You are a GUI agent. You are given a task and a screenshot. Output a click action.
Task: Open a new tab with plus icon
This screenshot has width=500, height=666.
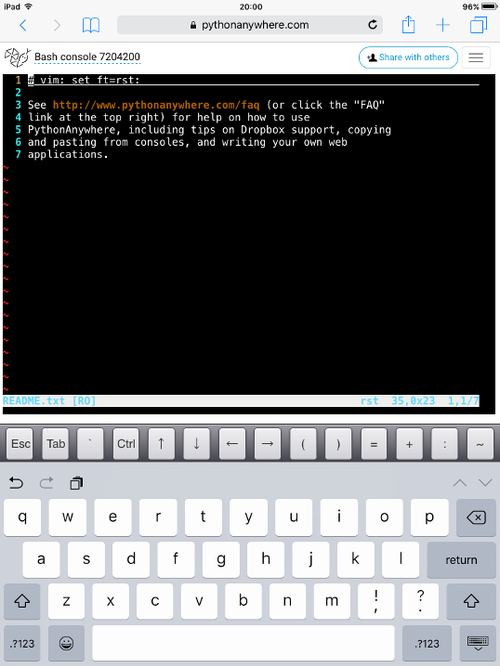(443, 25)
